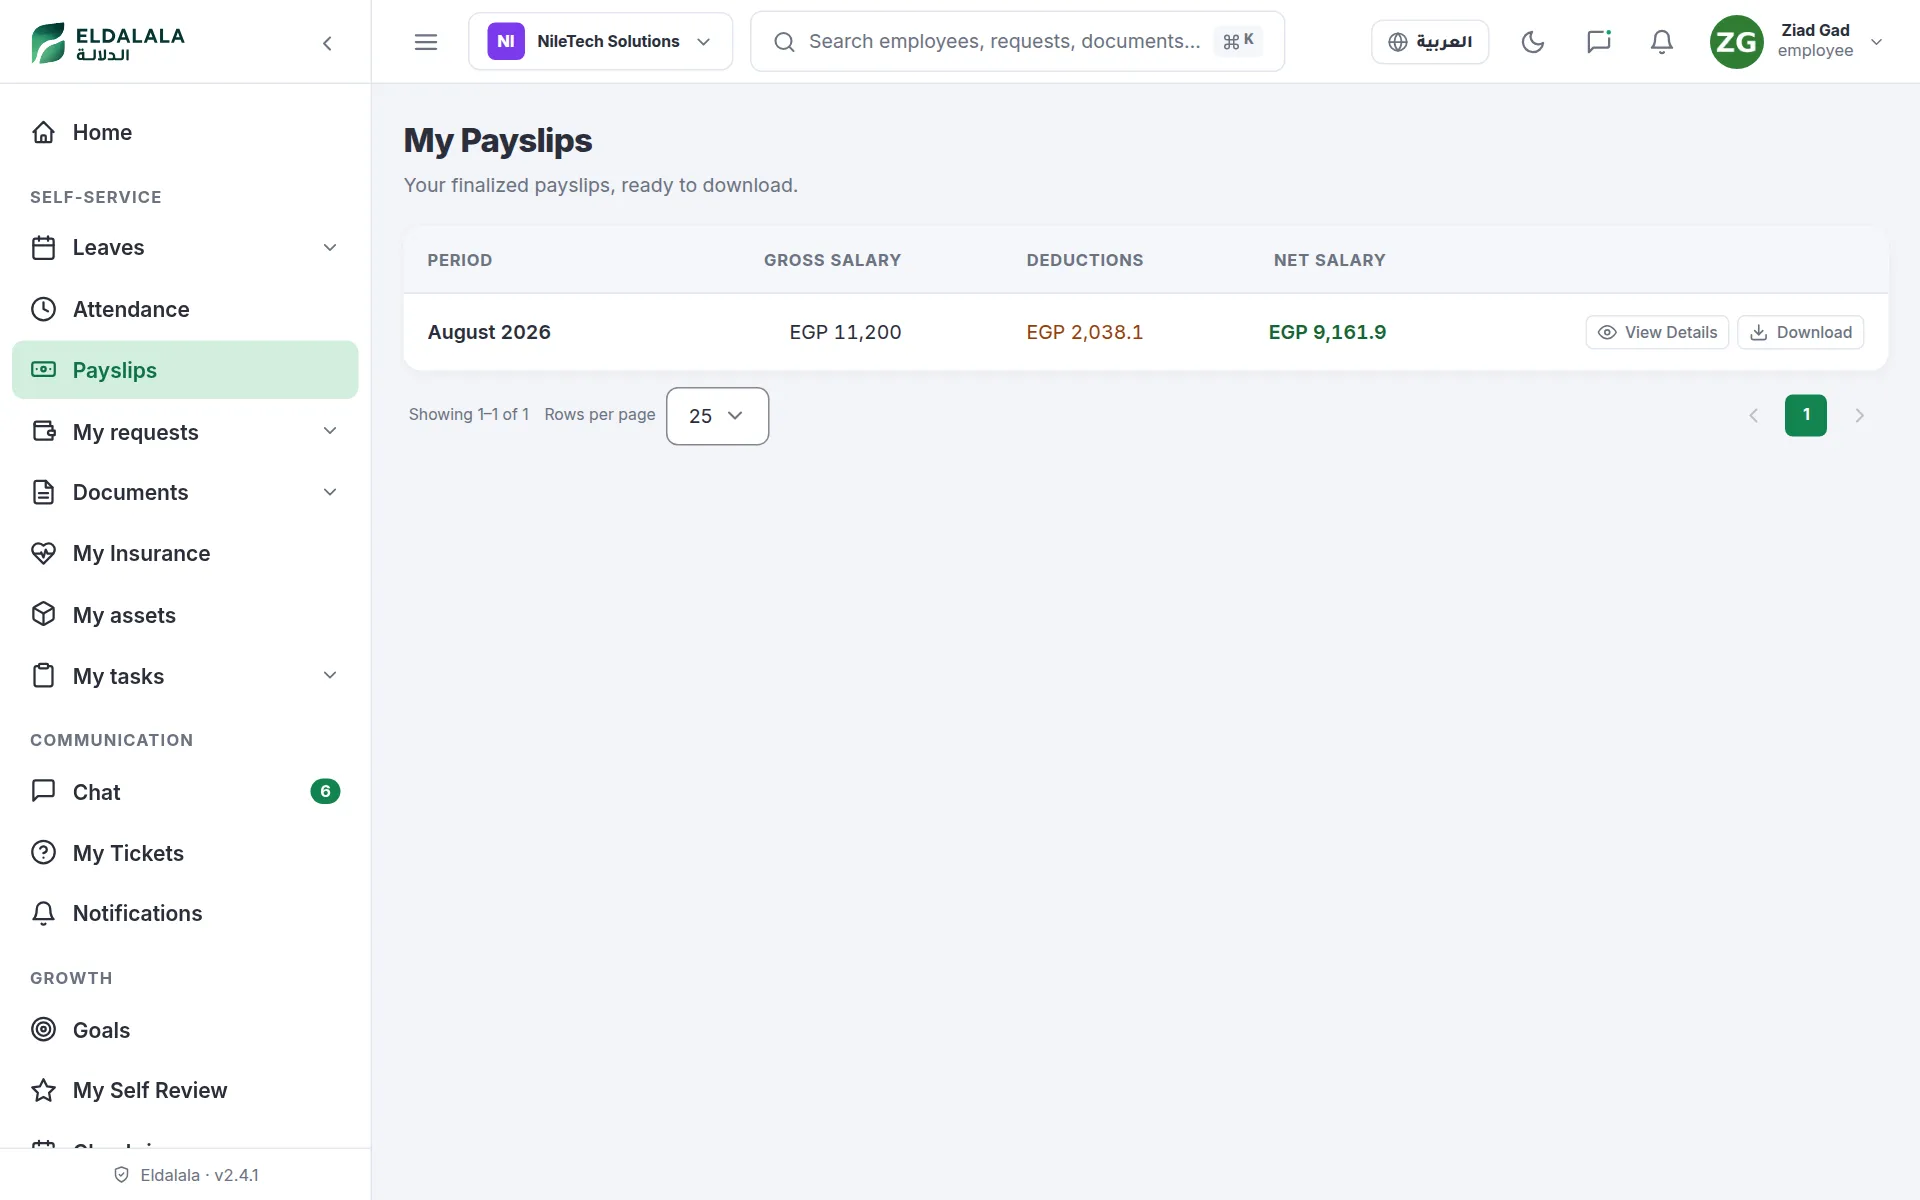The width and height of the screenshot is (1920, 1200).
Task: Click the Eldalala v2.4.1 version footer
Action: (x=186, y=1175)
